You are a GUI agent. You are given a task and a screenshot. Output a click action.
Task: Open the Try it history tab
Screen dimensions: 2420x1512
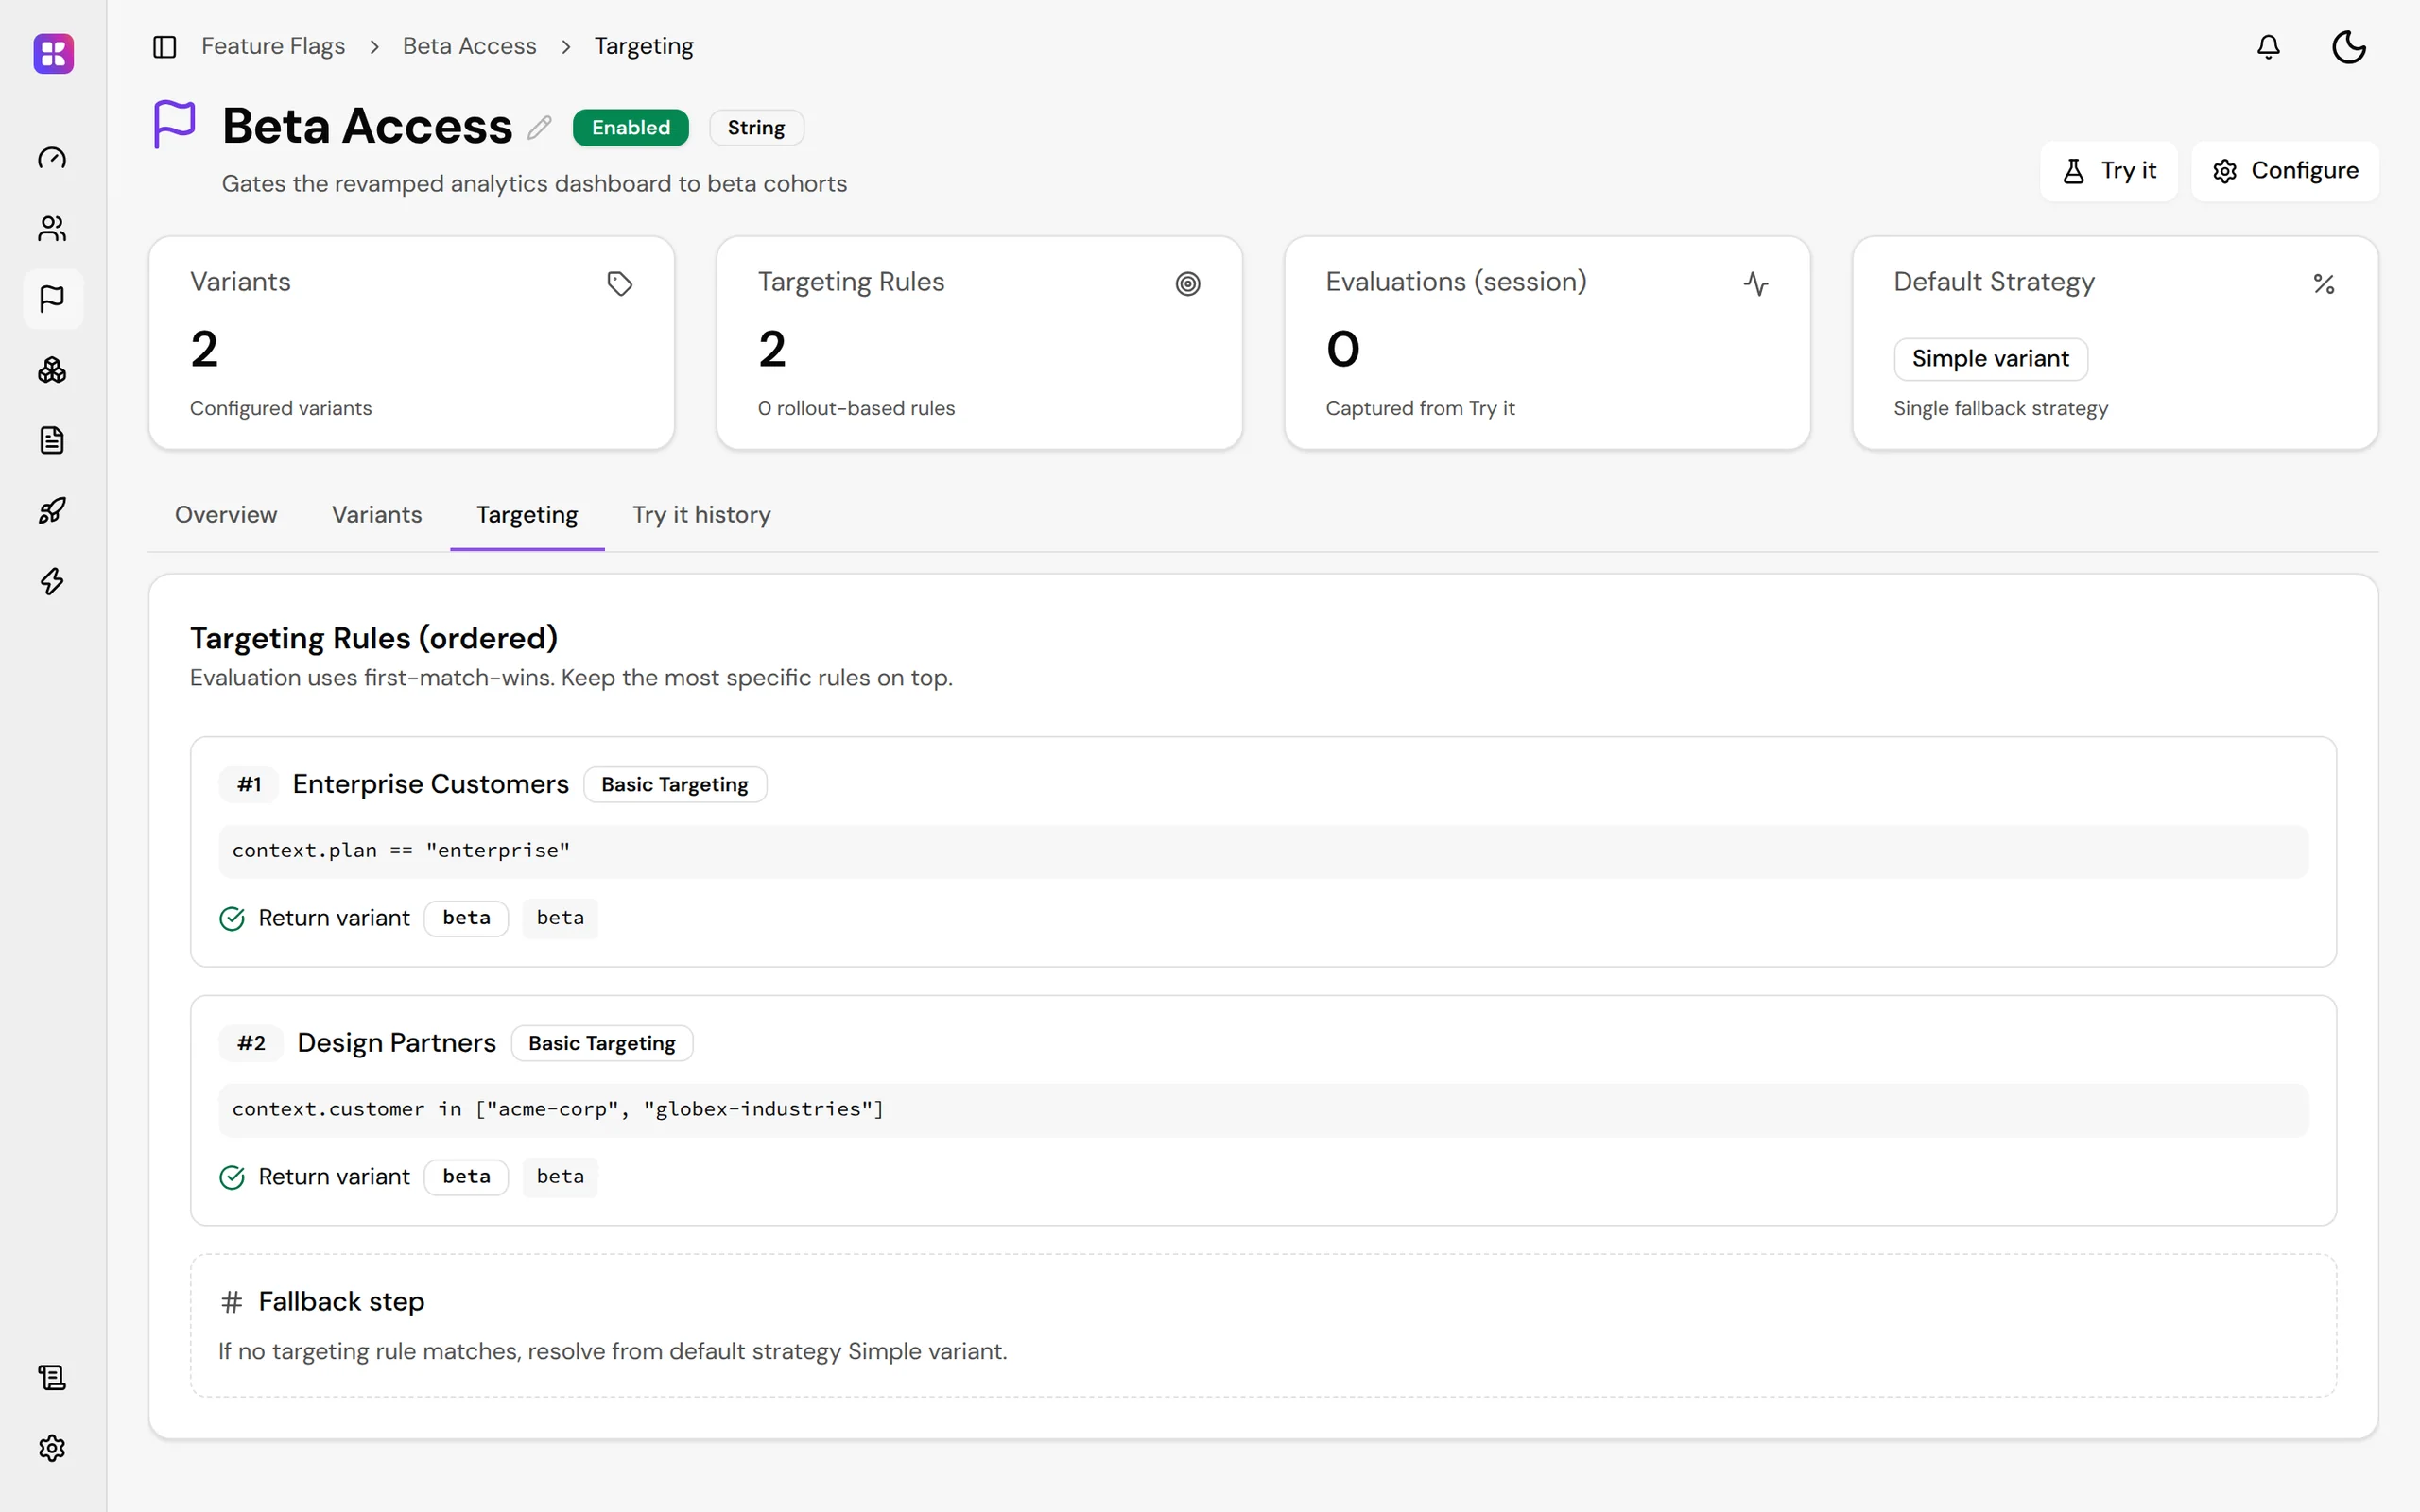(x=702, y=514)
